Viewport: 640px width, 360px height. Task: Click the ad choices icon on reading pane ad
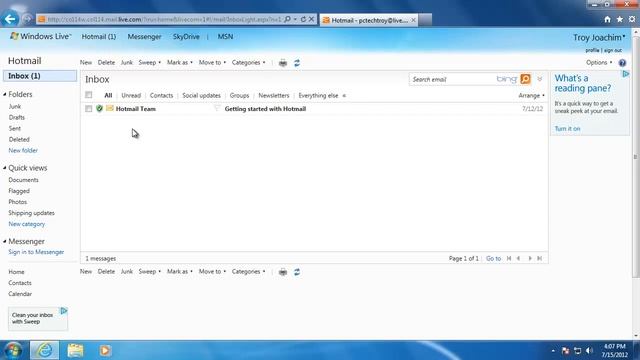pyautogui.click(x=626, y=74)
